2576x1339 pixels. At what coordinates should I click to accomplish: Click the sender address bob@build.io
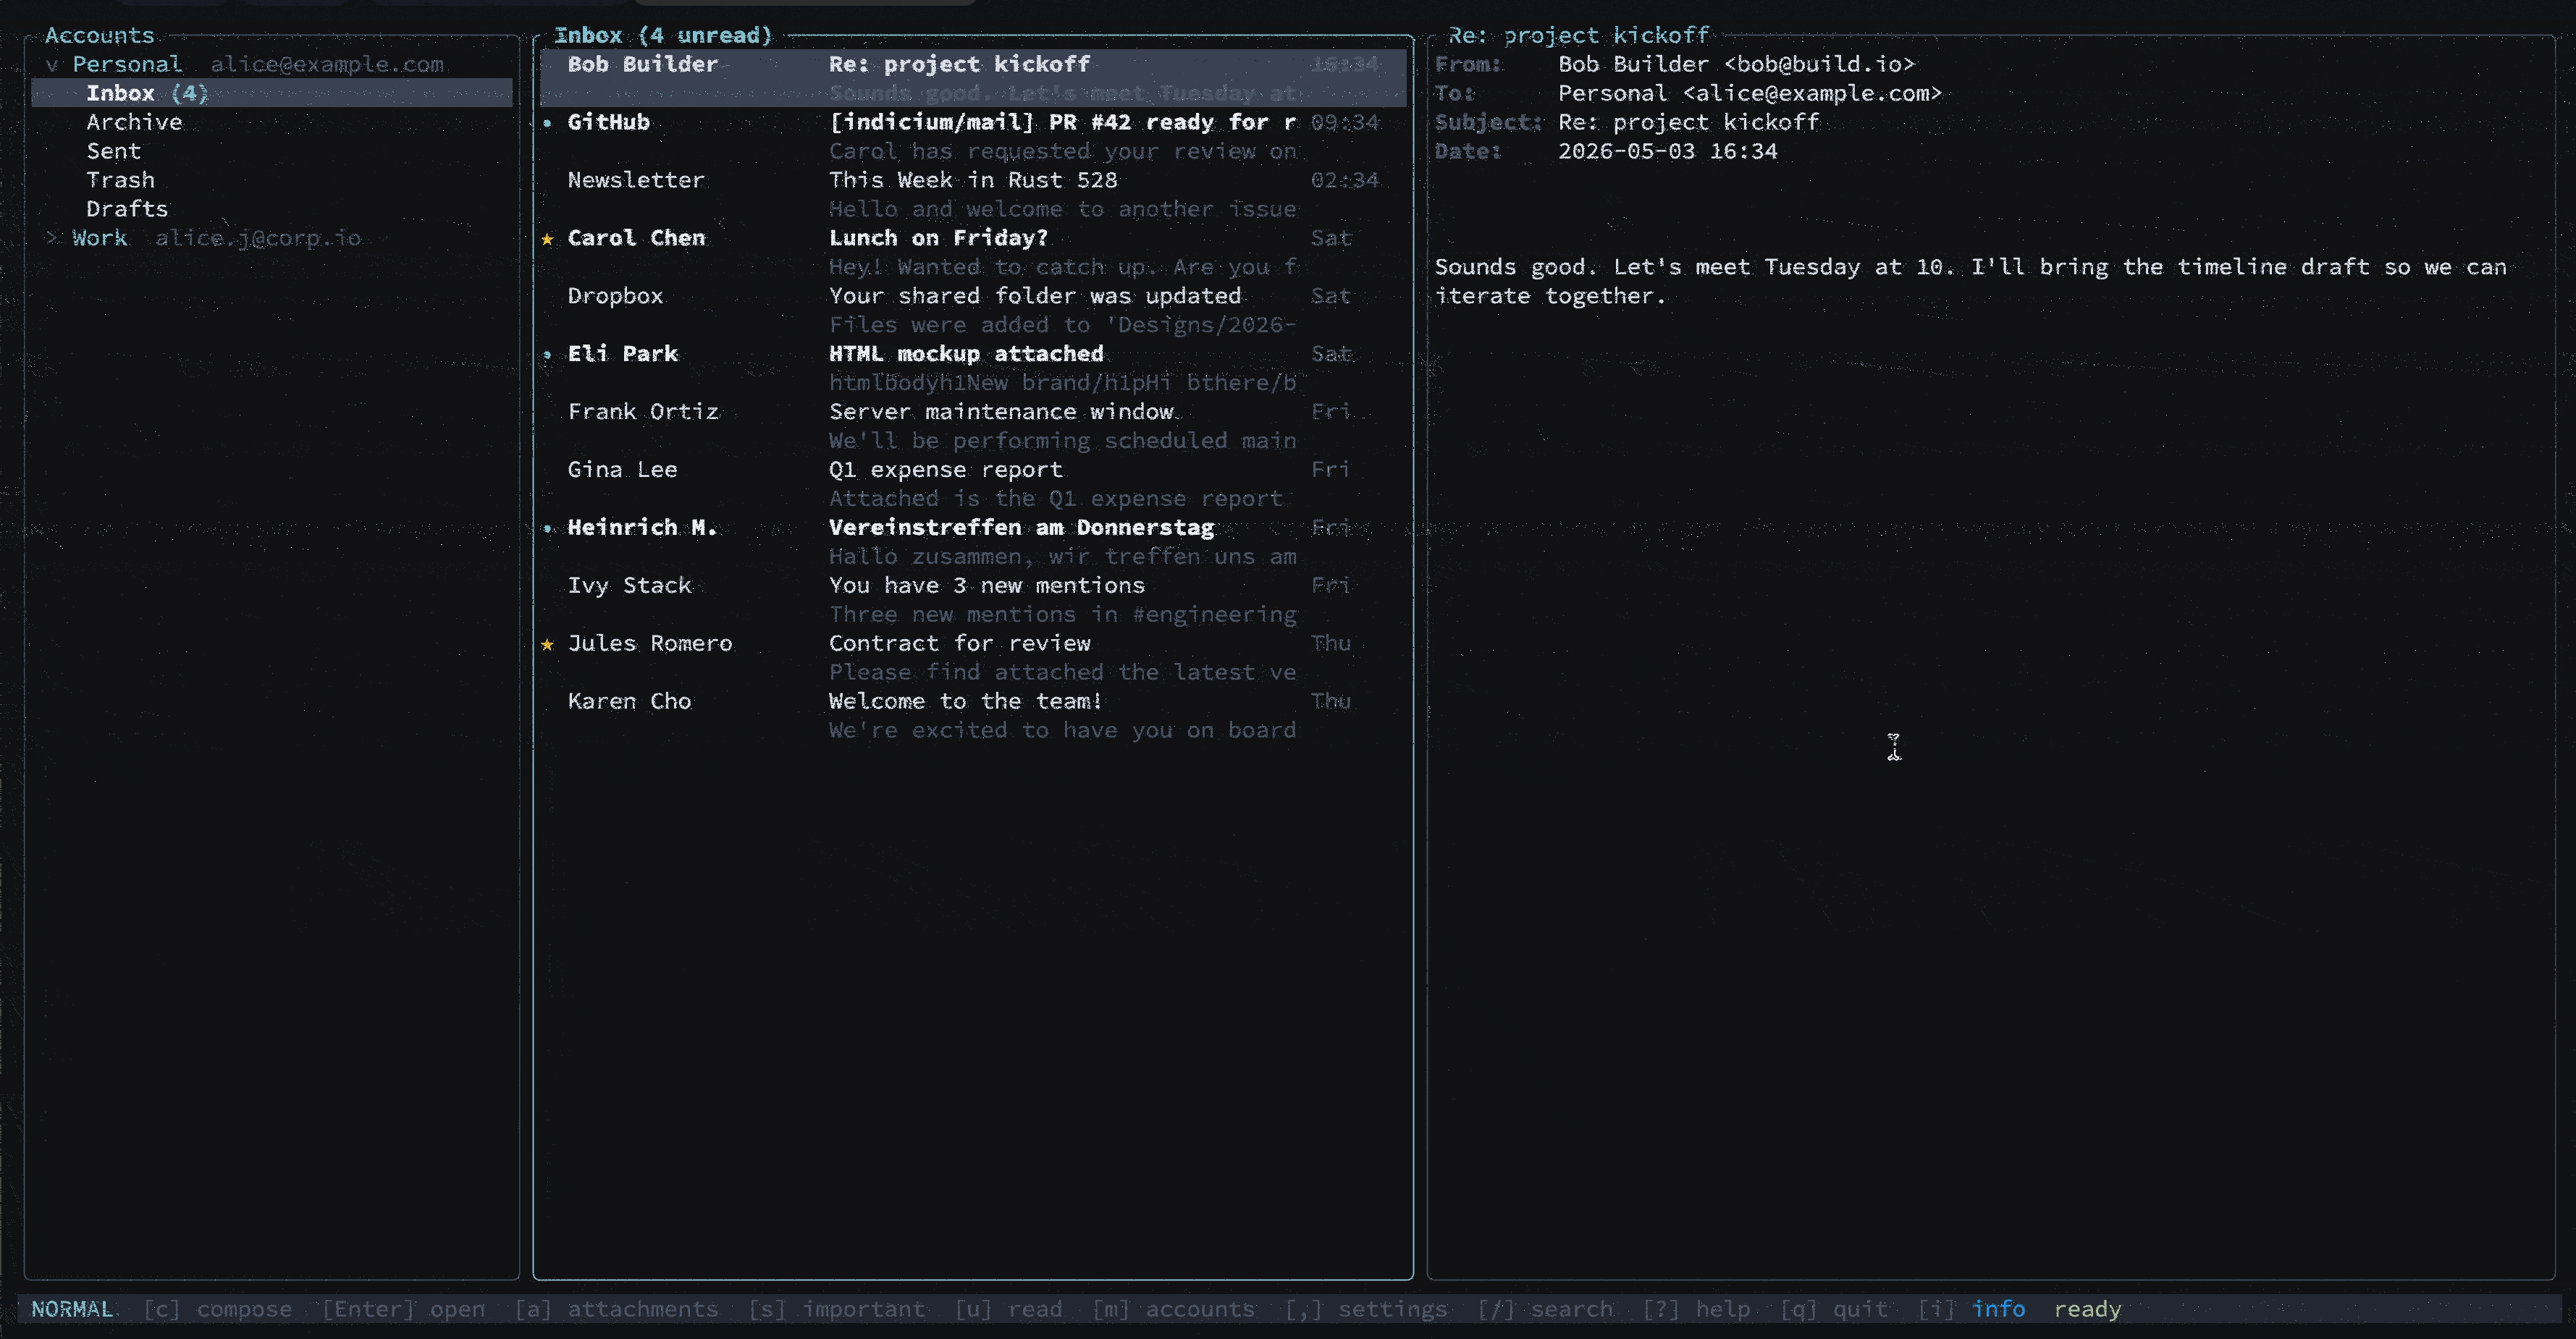point(1819,64)
